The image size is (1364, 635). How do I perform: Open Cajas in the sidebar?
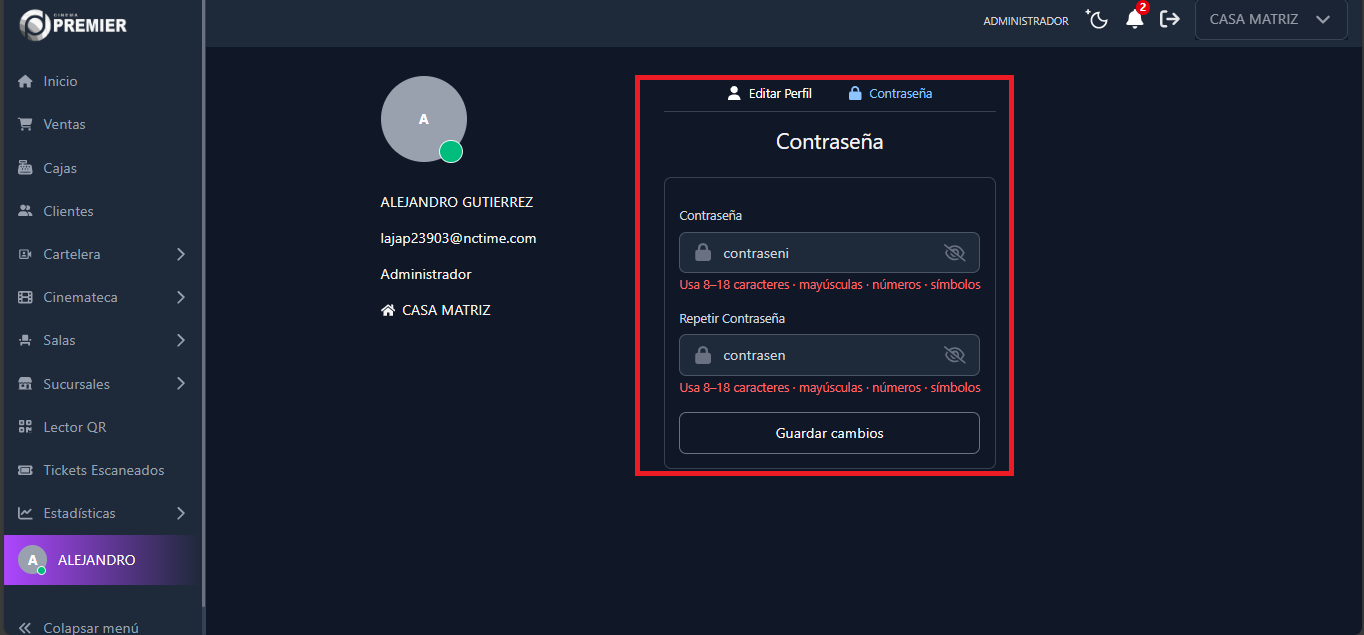(60, 168)
